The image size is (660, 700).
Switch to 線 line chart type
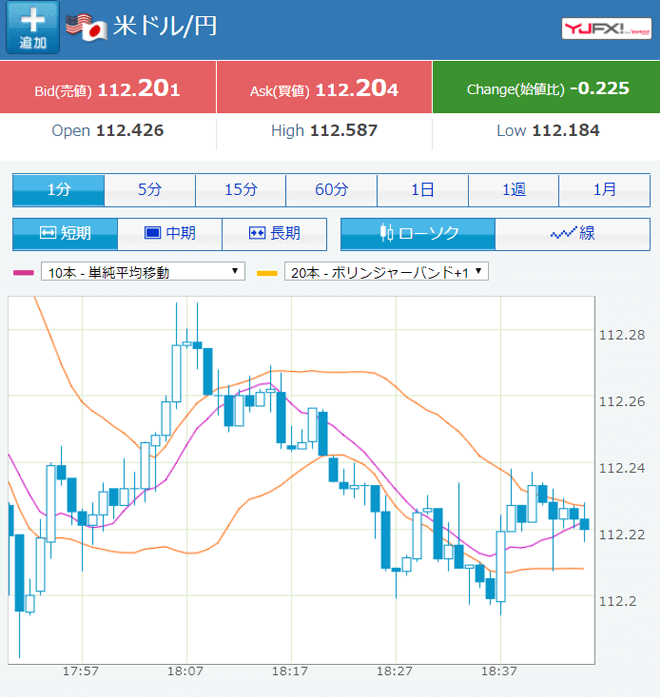pos(572,234)
